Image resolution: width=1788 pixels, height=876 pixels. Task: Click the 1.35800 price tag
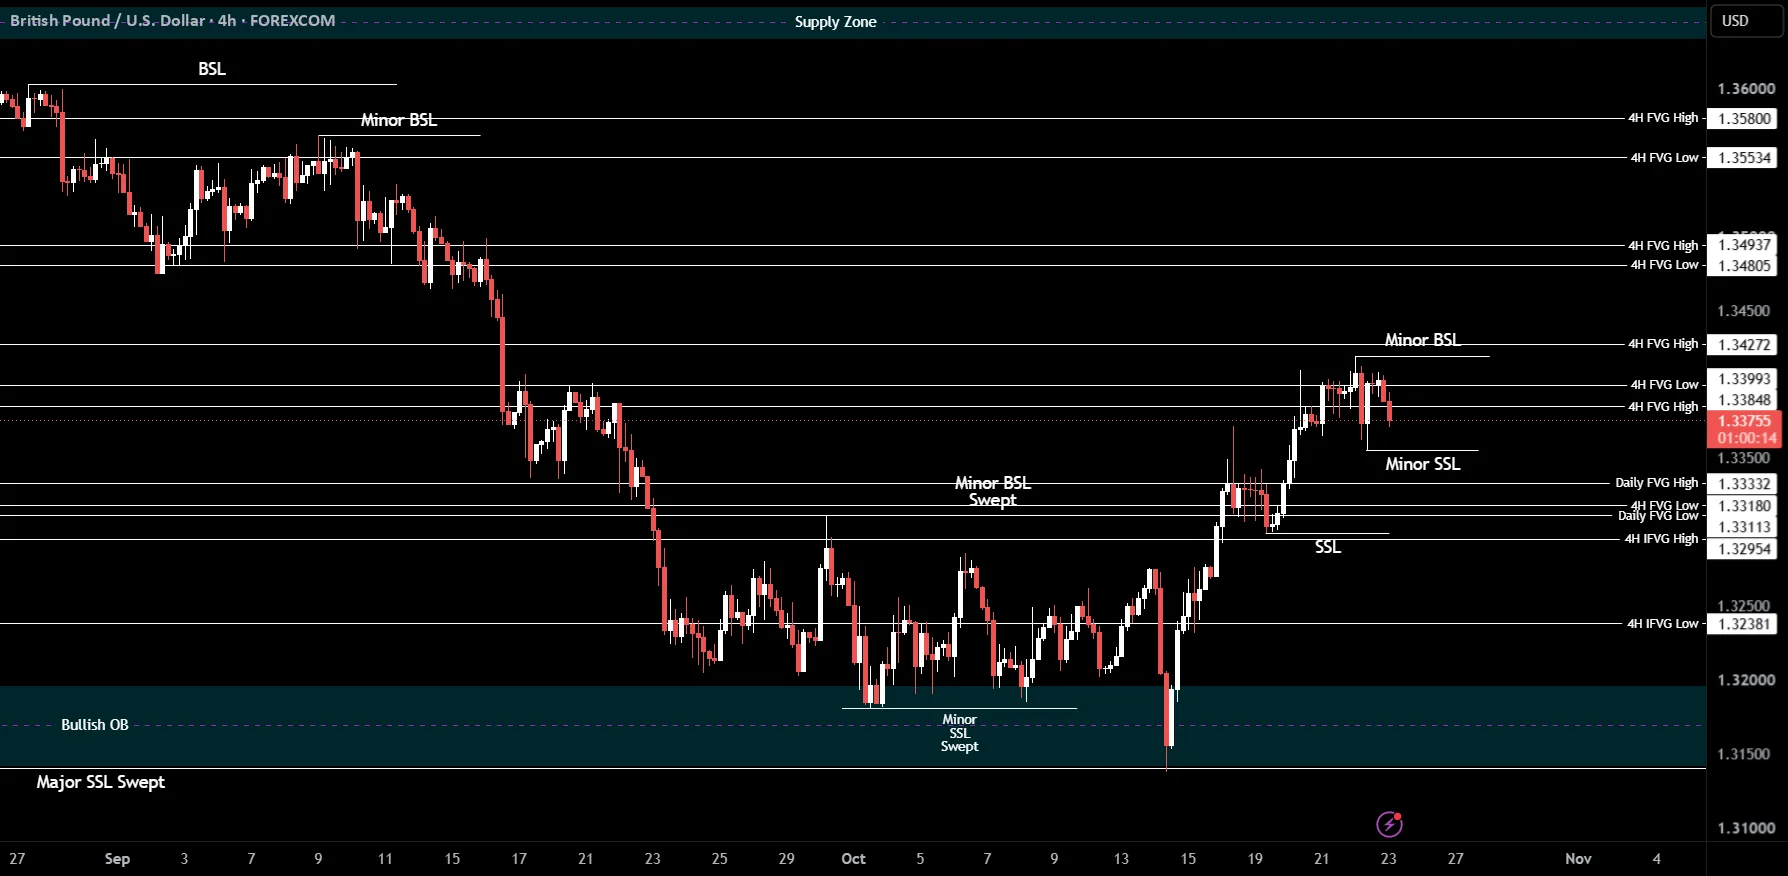coord(1744,119)
